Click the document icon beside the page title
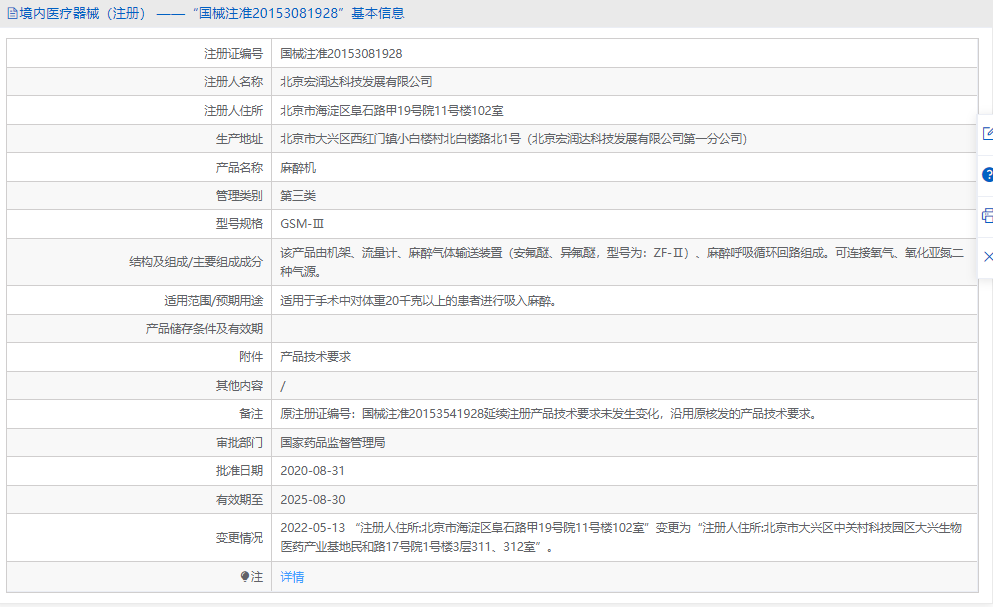 click(12, 13)
